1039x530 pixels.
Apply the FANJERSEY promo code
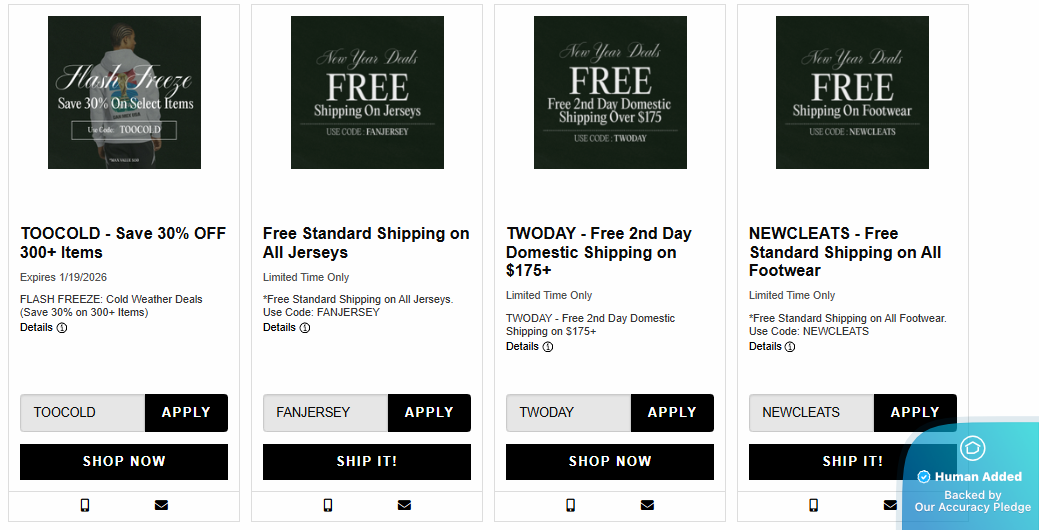429,412
